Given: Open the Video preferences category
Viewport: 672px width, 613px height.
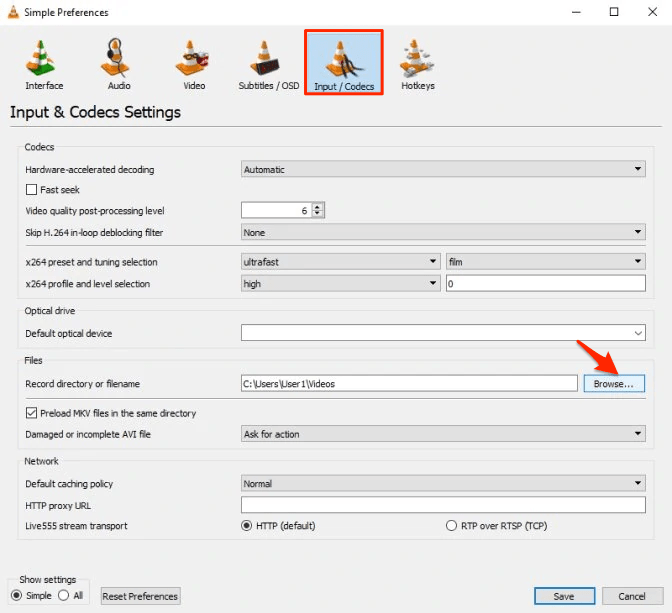Looking at the screenshot, I should [194, 64].
